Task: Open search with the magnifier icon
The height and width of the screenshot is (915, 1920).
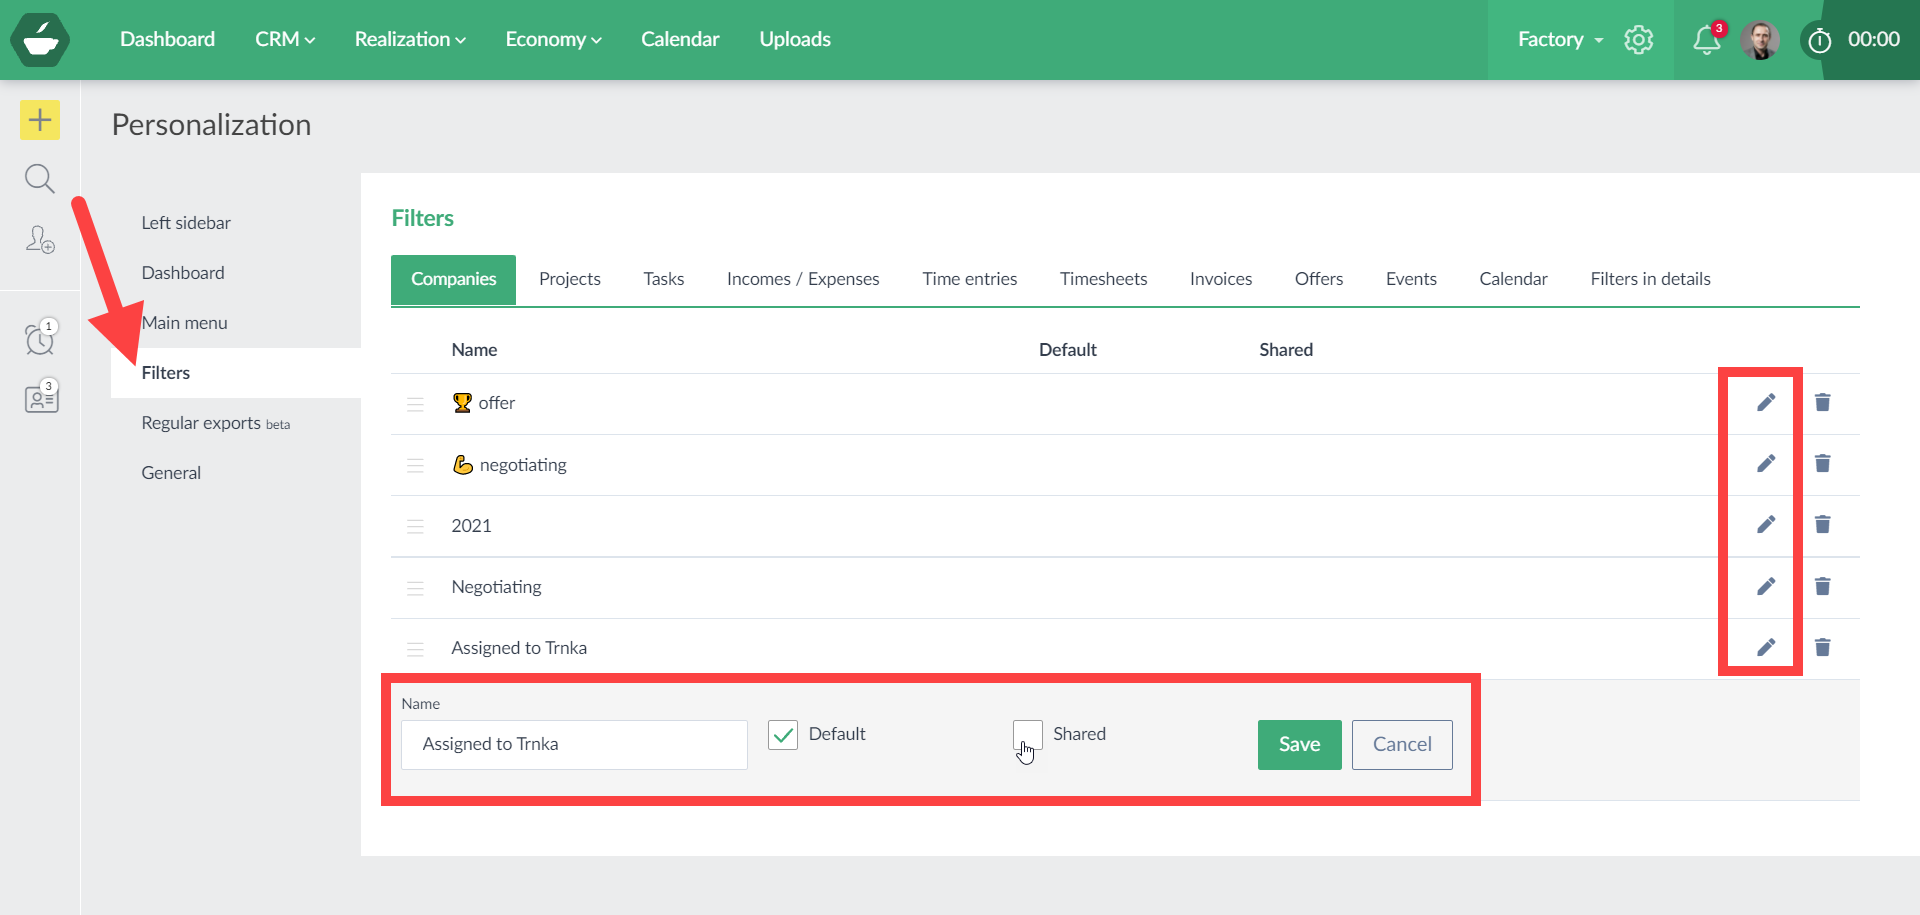Action: coord(40,179)
